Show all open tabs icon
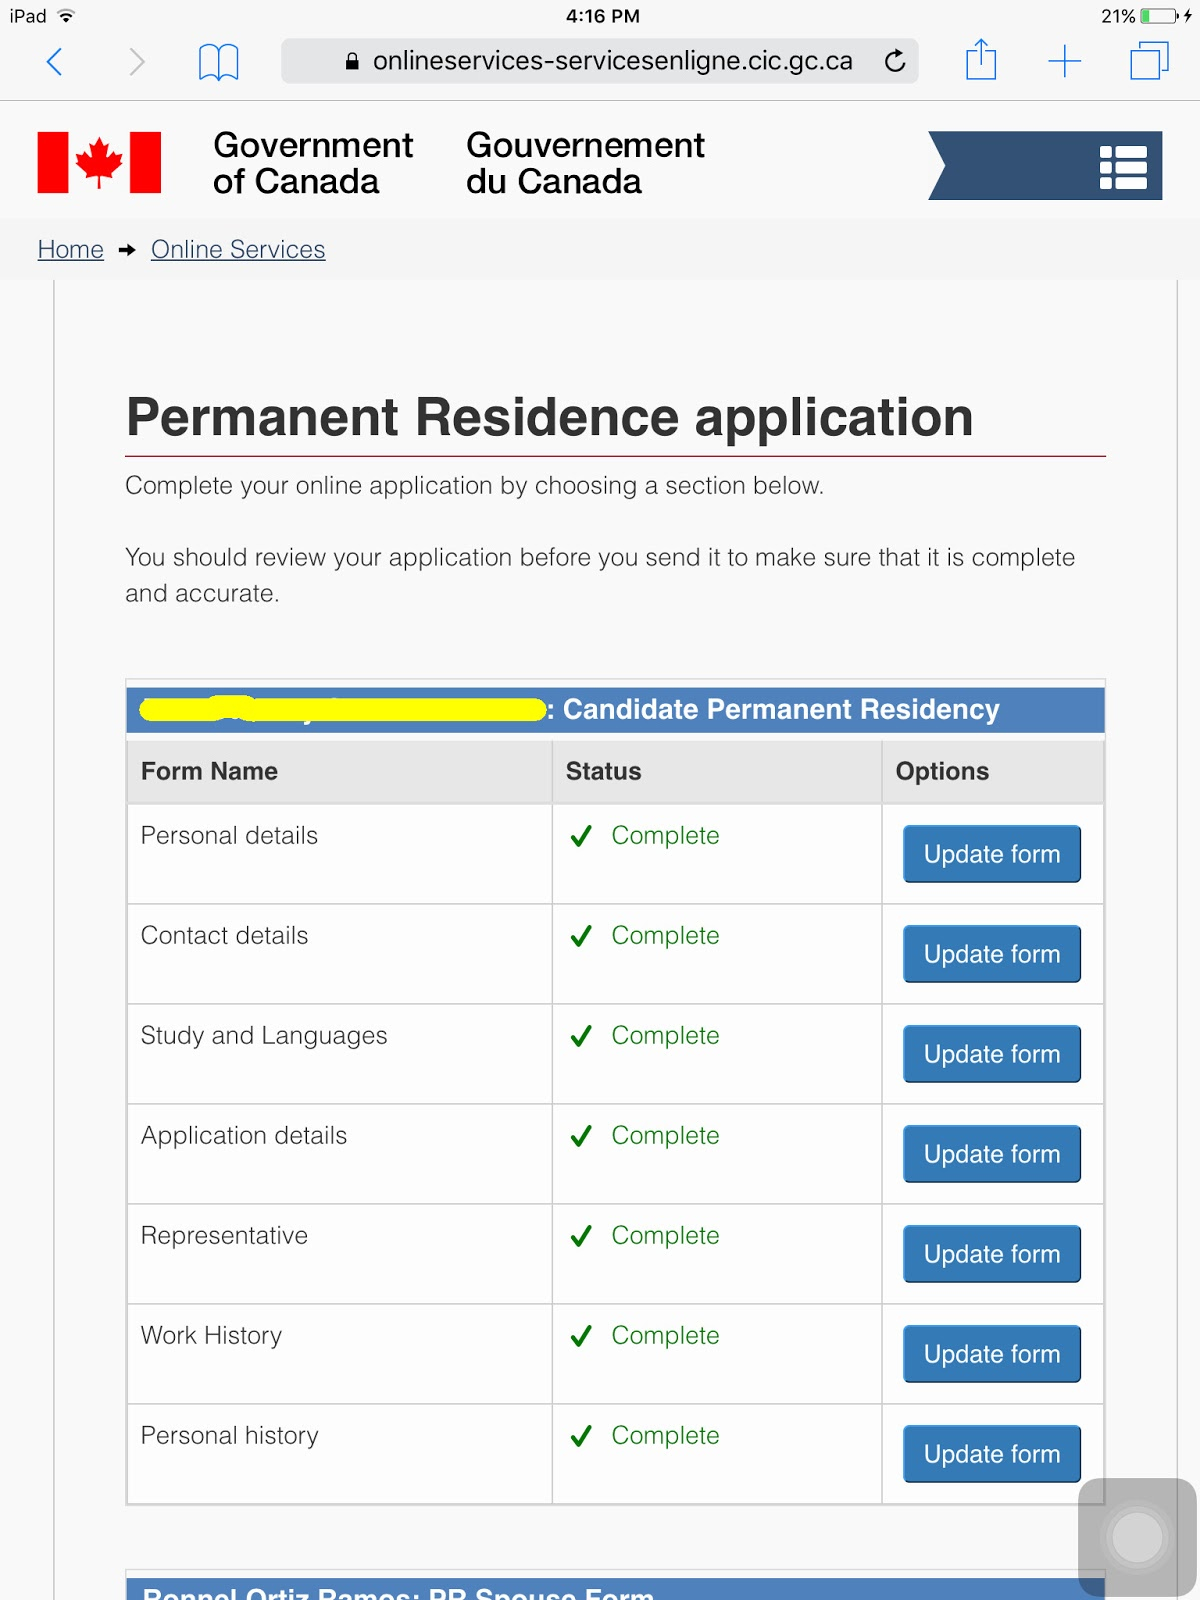Screen dimensions: 1200x1600 coord(1149,61)
